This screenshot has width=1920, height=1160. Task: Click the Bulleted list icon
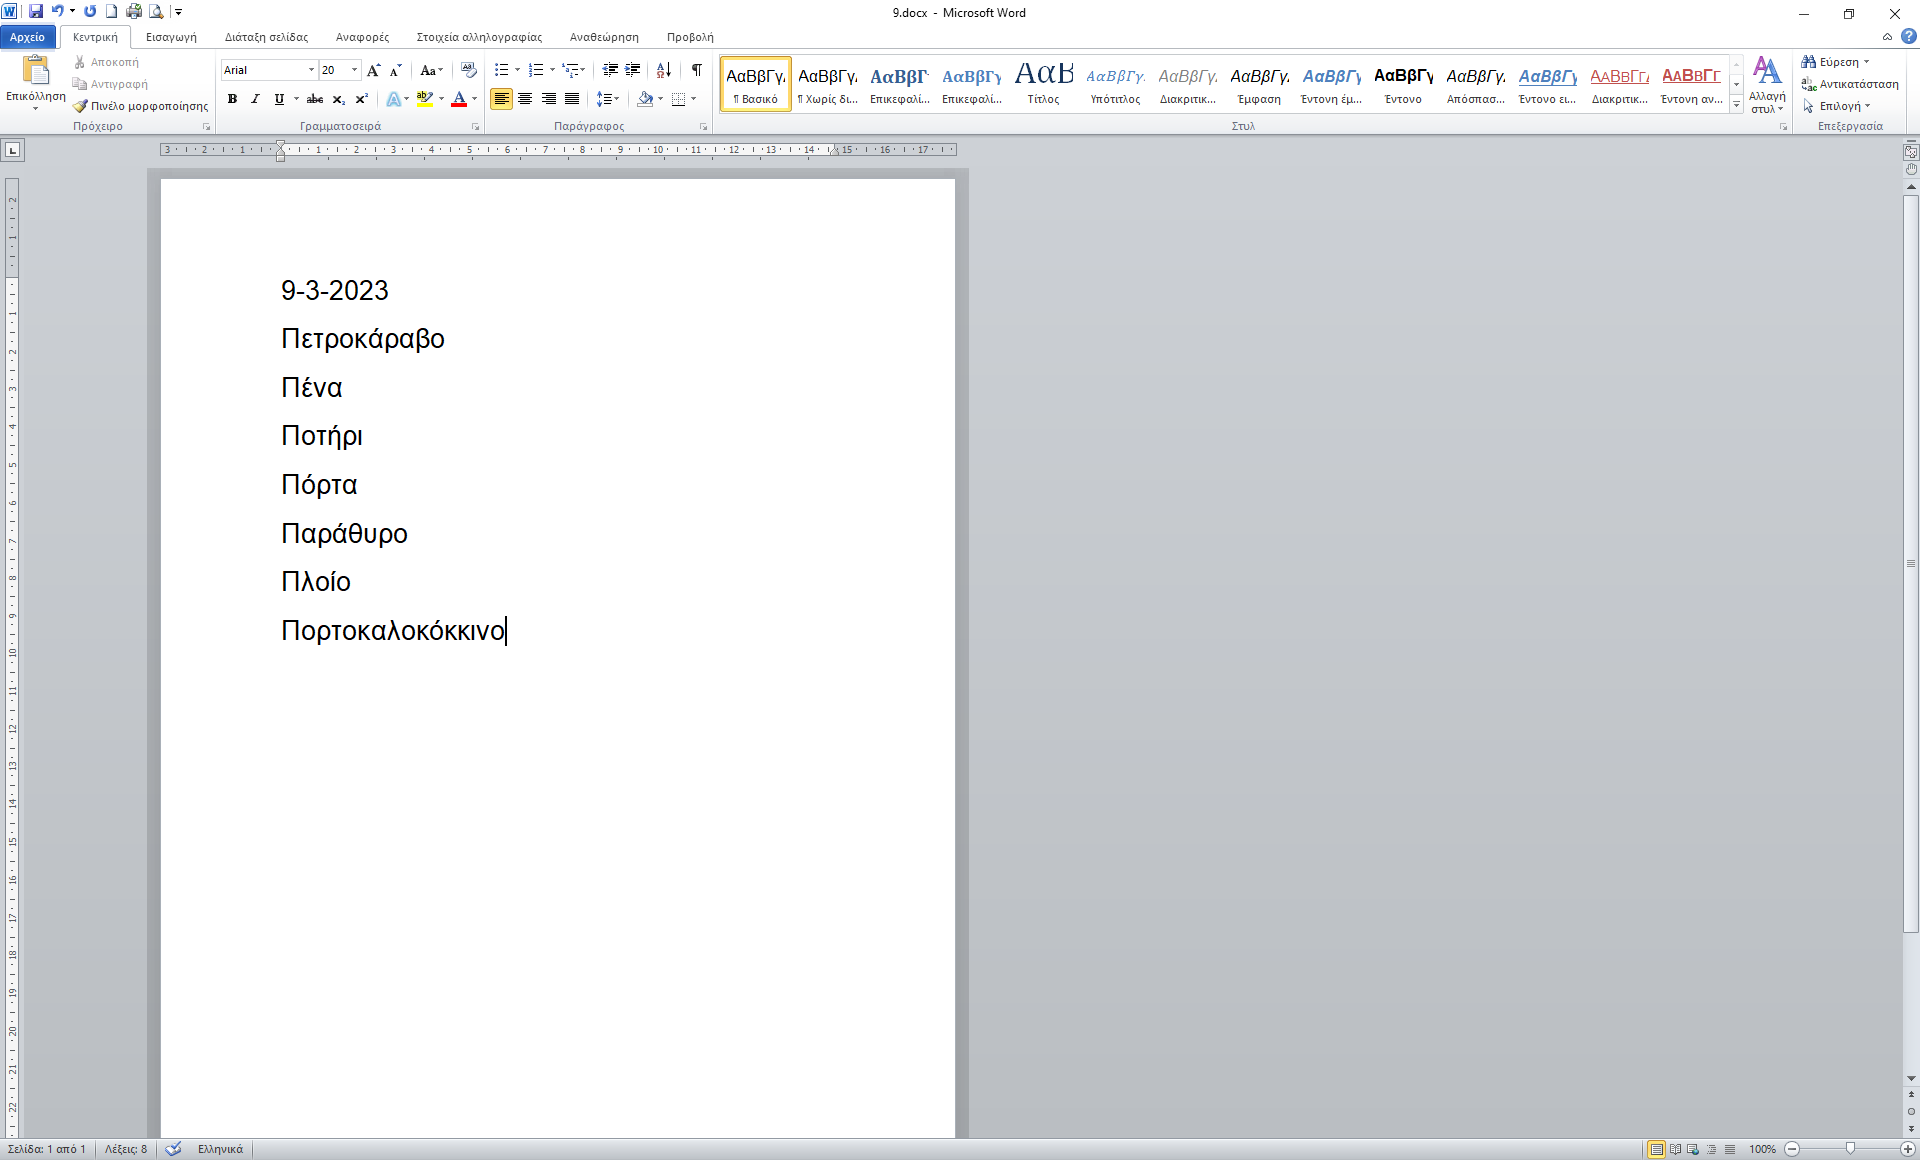pos(501,70)
